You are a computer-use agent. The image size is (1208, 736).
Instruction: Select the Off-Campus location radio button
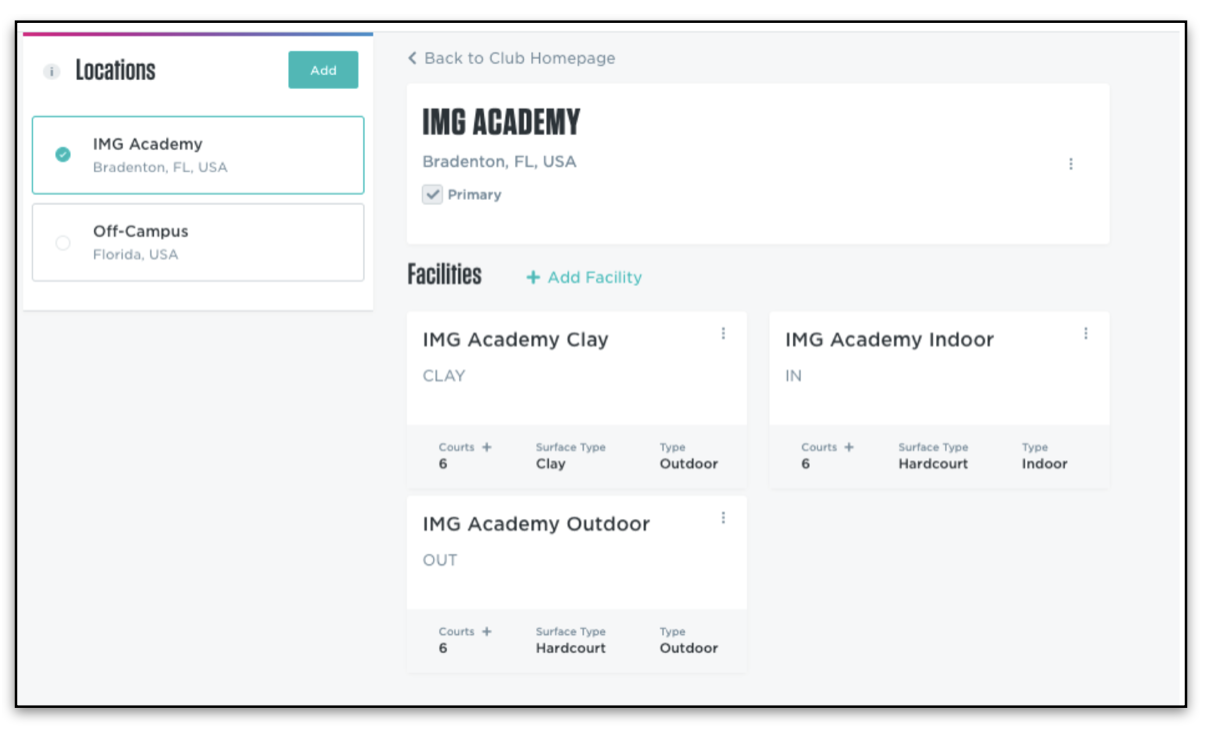63,242
